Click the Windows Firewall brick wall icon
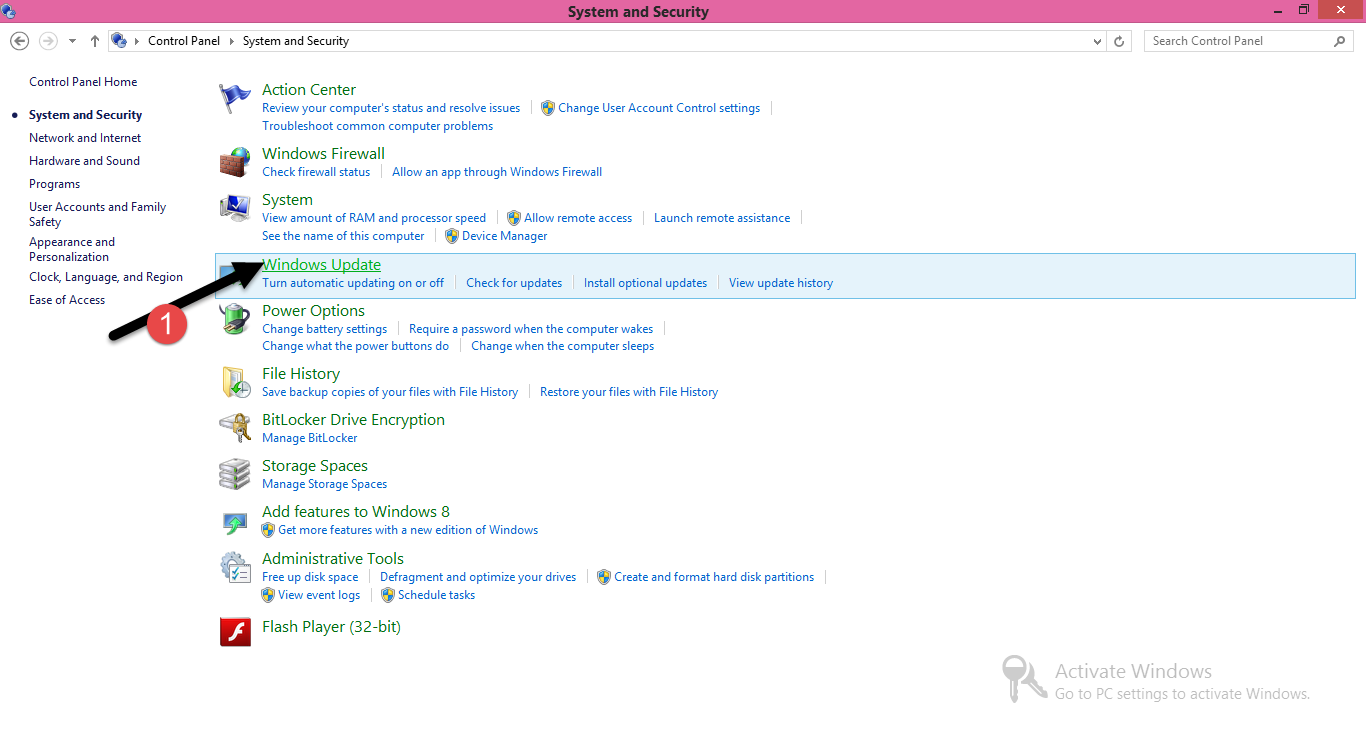The image size is (1366, 738). point(235,162)
